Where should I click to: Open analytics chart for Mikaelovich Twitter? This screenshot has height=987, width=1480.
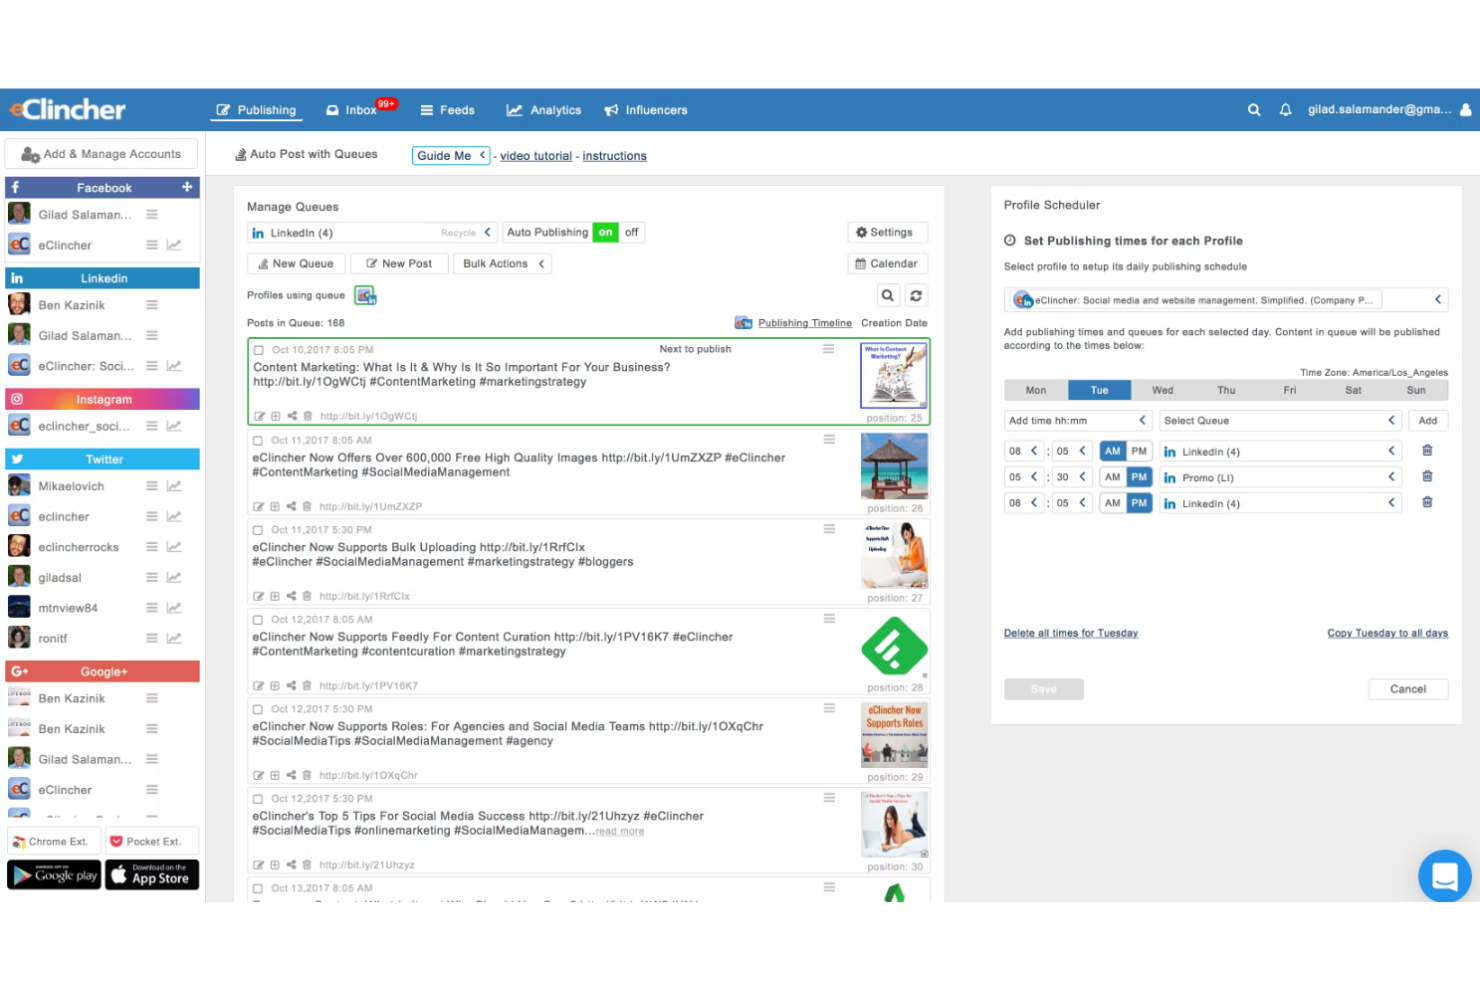[174, 486]
